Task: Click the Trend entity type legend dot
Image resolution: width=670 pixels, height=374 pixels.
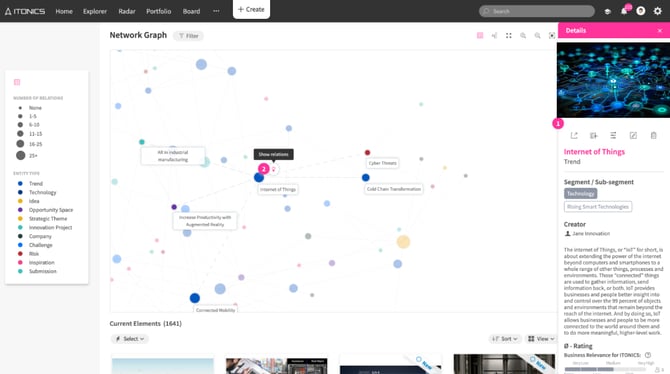Action: tap(20, 183)
